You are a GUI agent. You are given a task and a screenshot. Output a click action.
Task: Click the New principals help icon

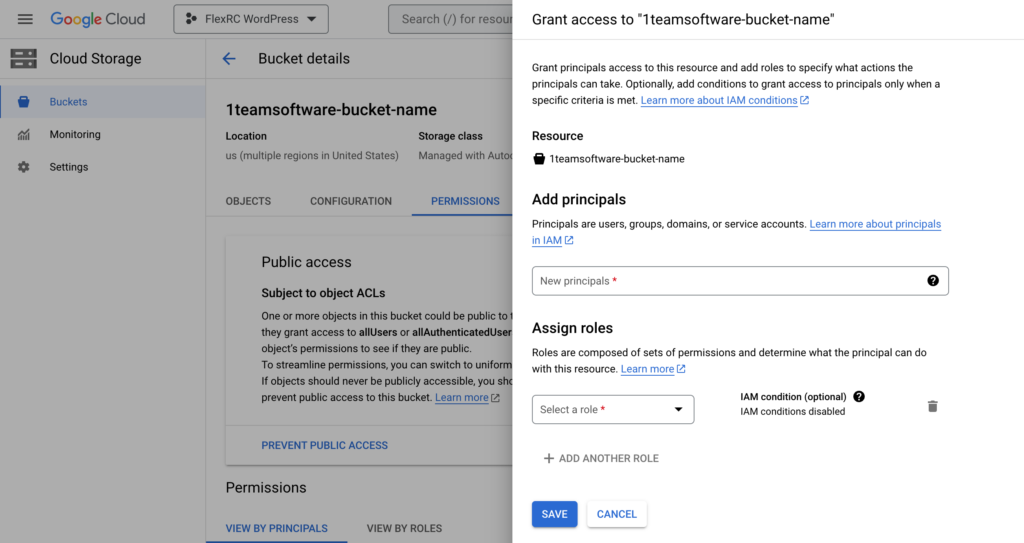point(933,281)
